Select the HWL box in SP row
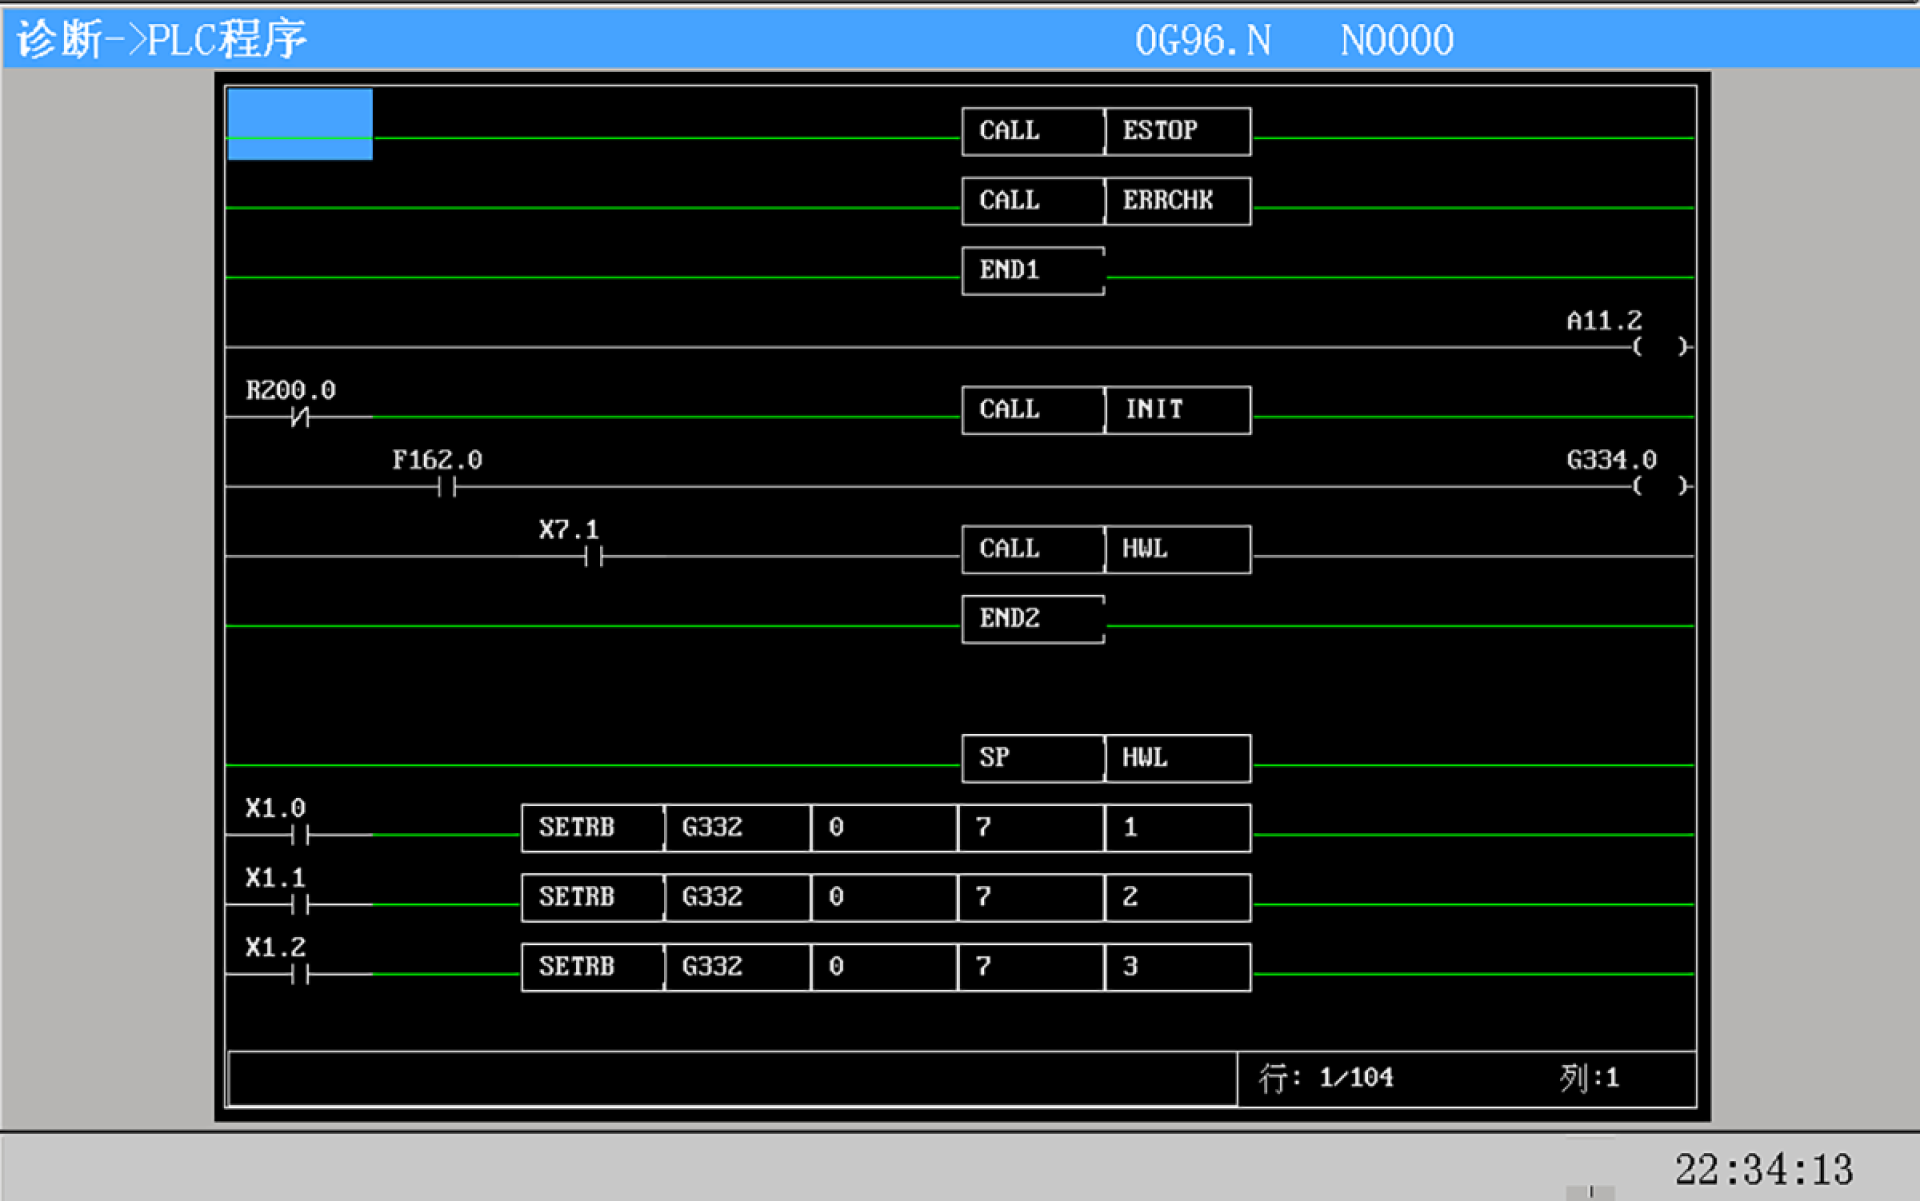 click(1178, 758)
